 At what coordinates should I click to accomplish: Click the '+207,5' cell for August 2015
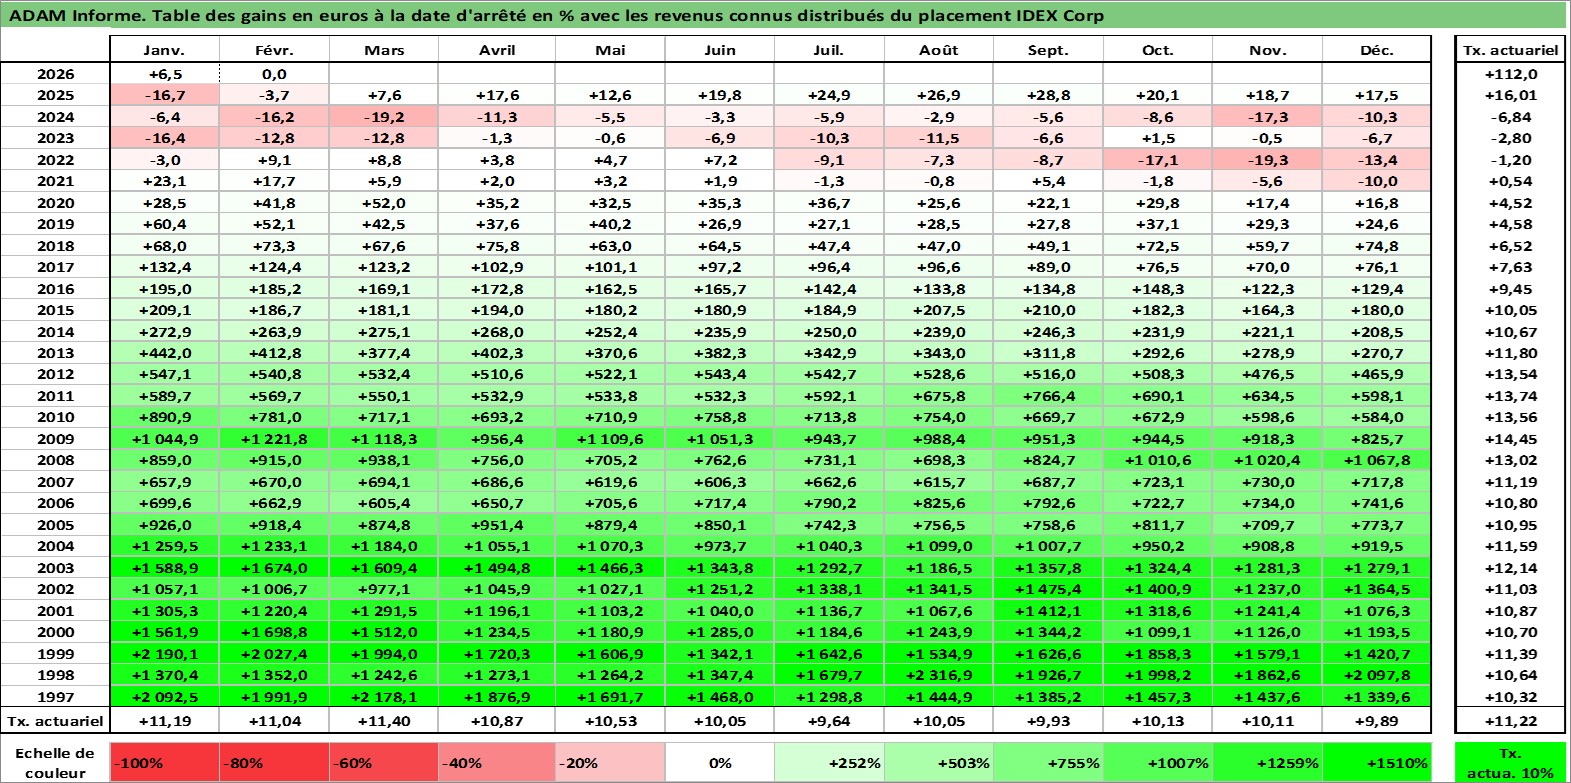938,310
